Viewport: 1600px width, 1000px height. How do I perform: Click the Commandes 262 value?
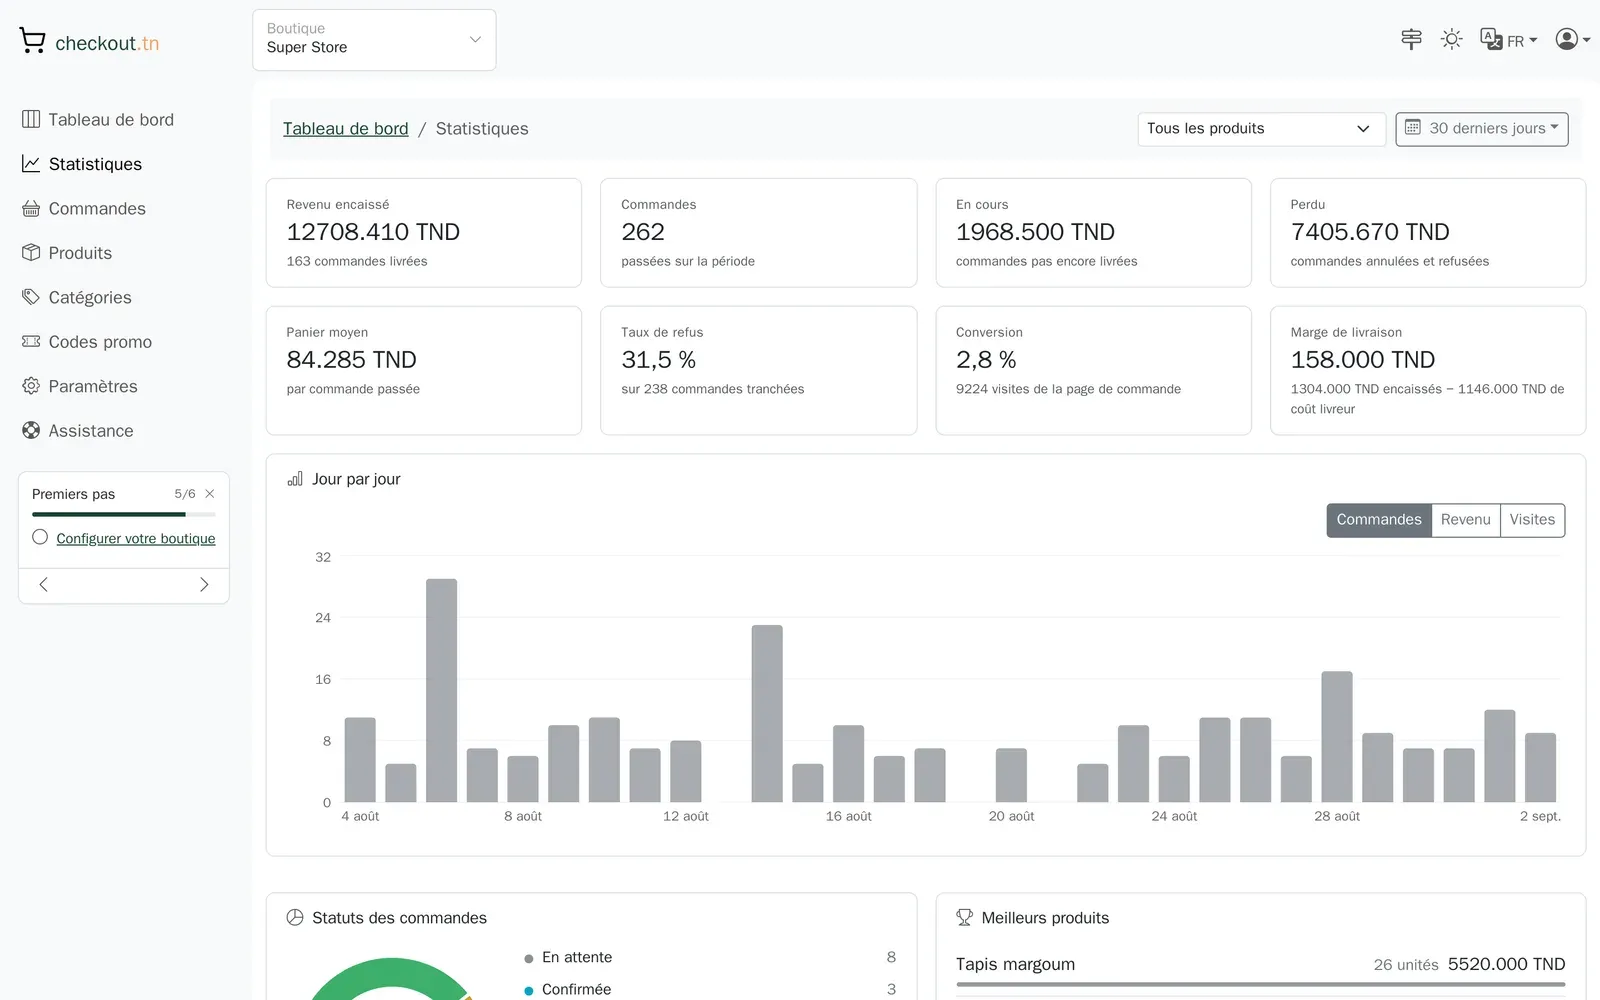click(x=643, y=232)
